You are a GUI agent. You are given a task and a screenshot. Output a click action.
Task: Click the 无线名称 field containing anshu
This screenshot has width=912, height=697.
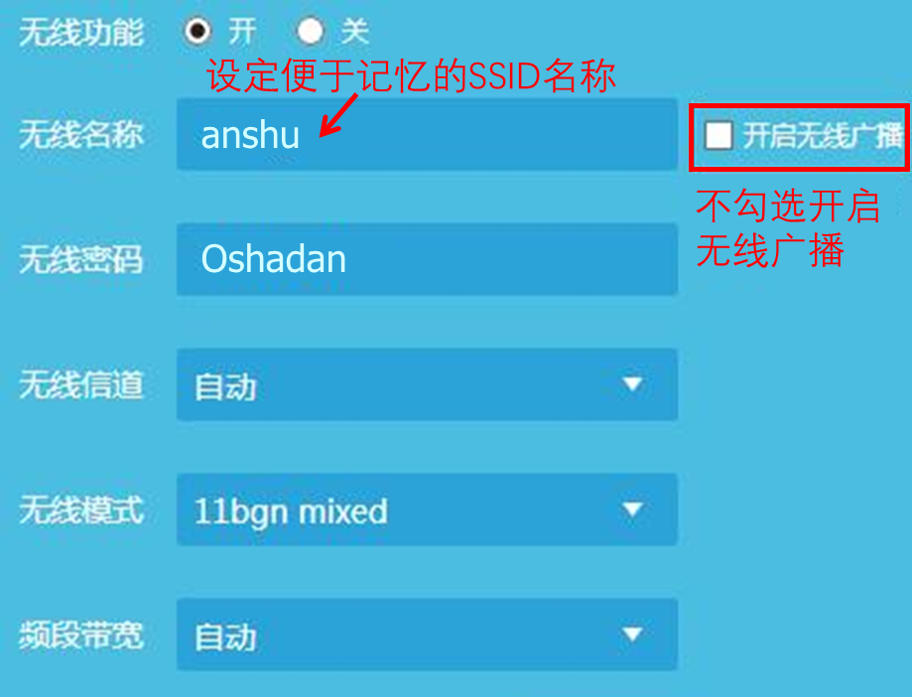coord(428,134)
